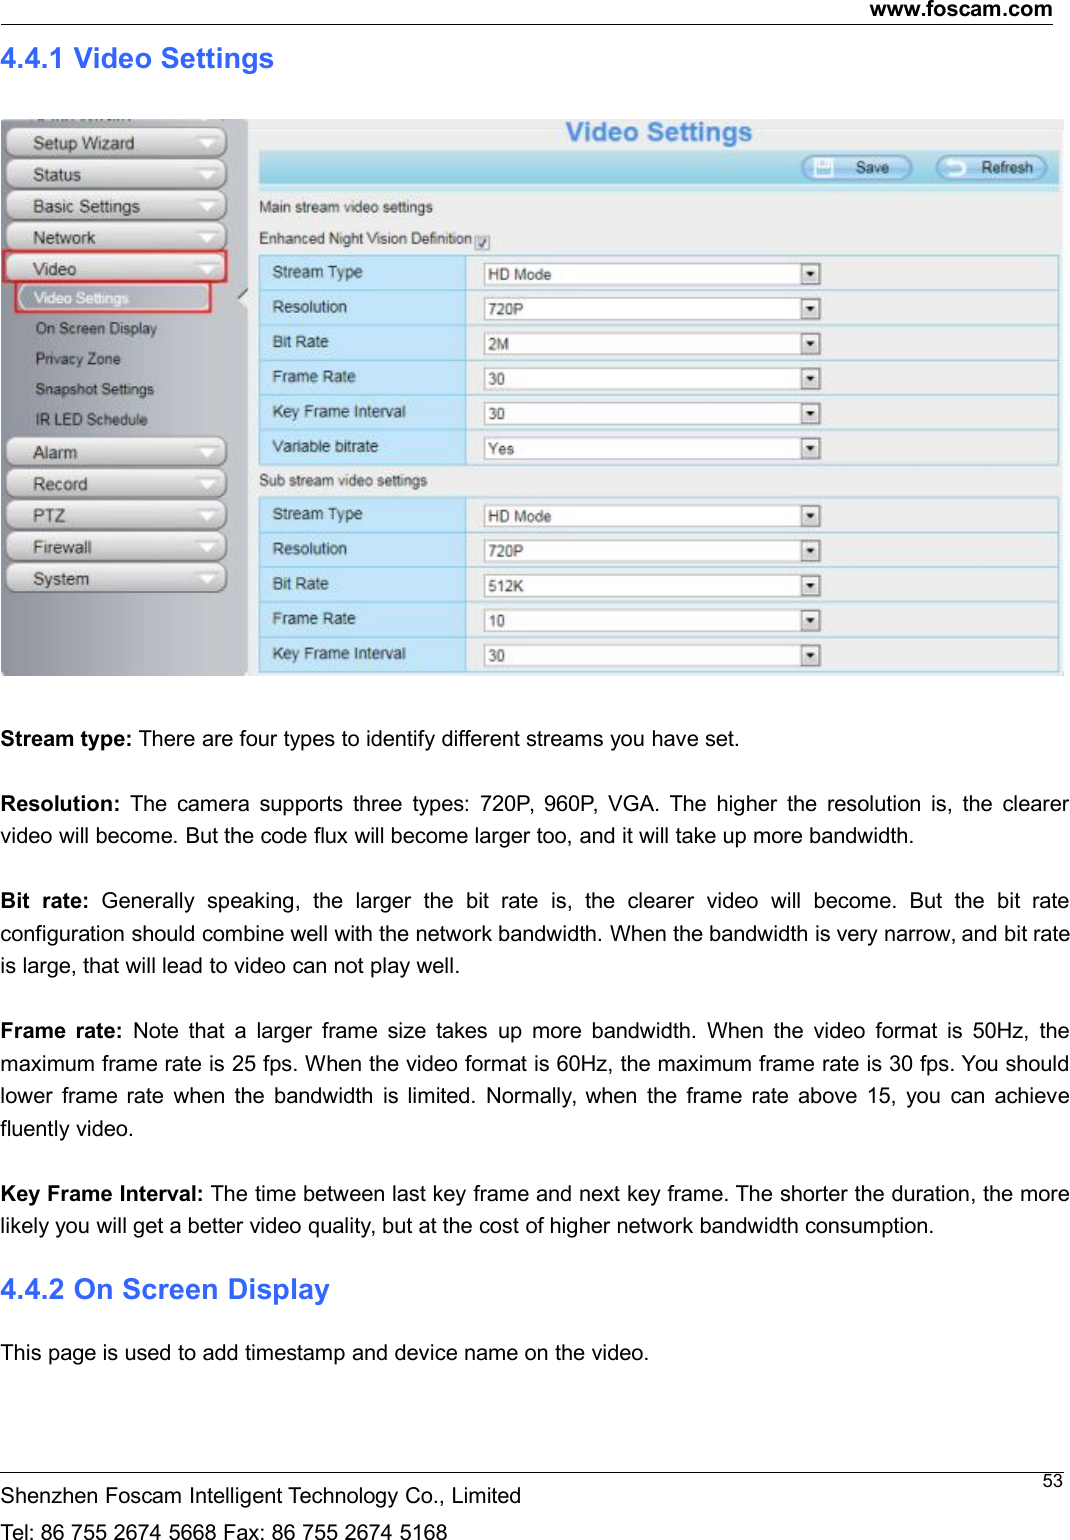Open the Snapshot Settings page
1070x1540 pixels.
tap(93, 389)
